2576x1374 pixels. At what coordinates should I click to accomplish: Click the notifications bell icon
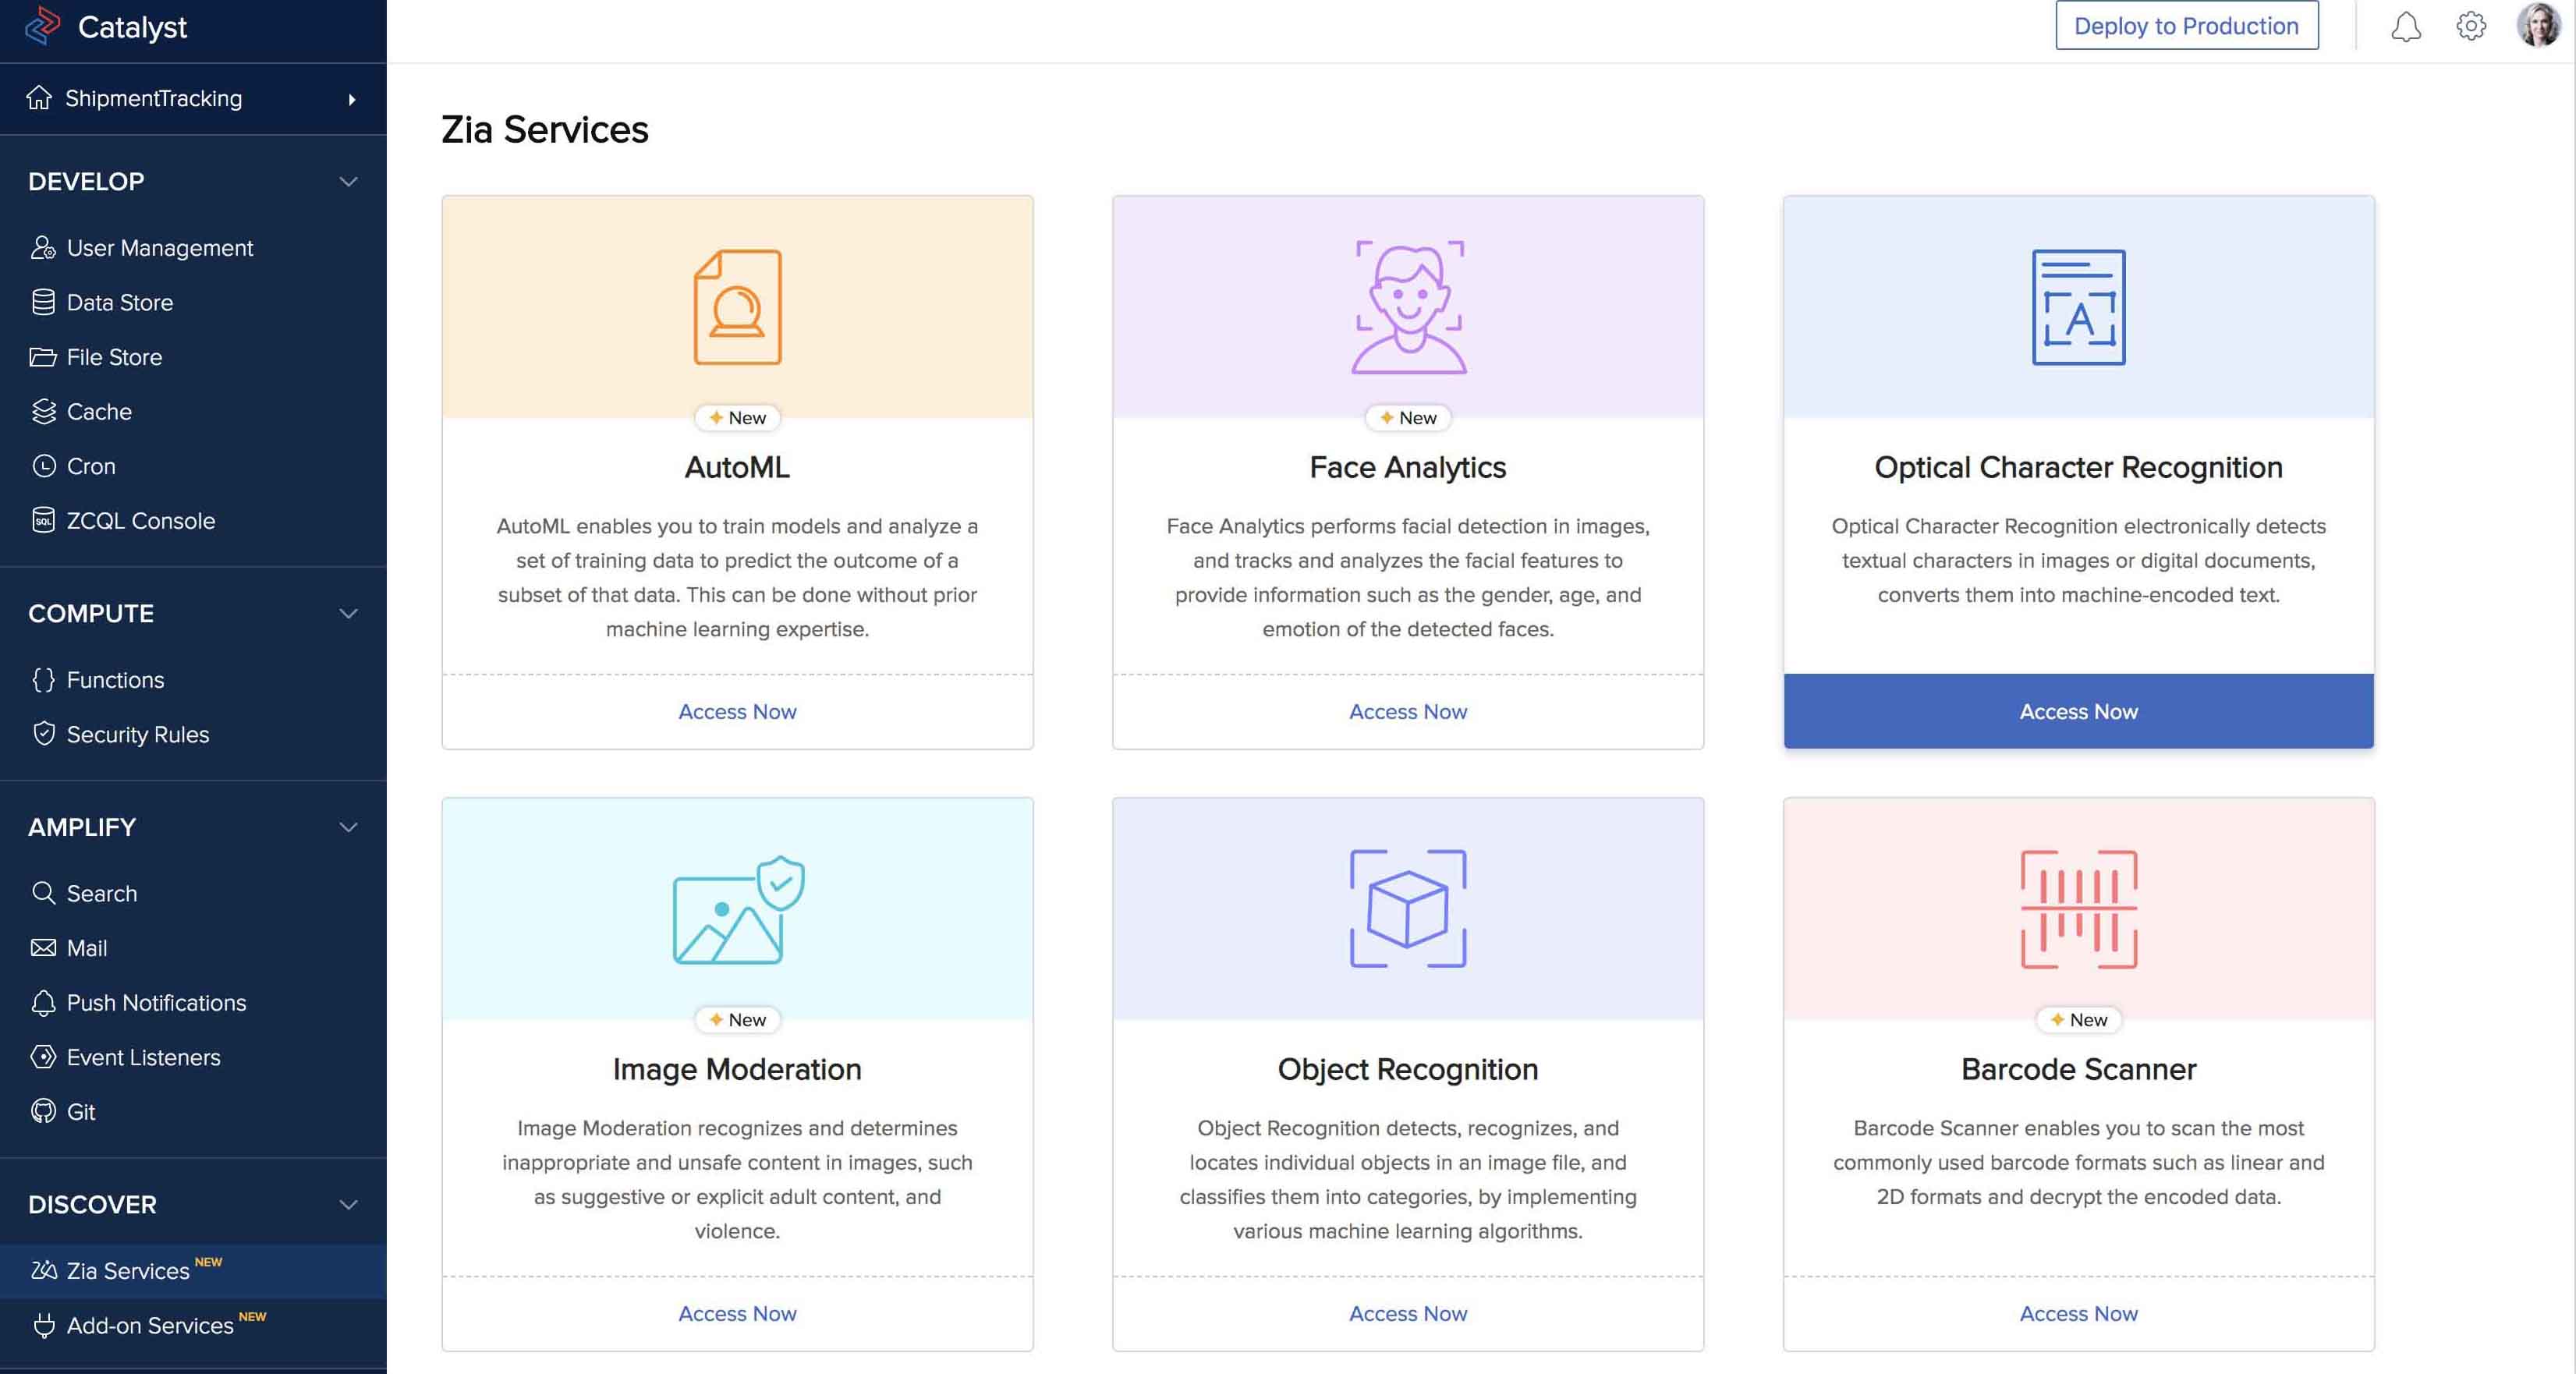(2405, 27)
